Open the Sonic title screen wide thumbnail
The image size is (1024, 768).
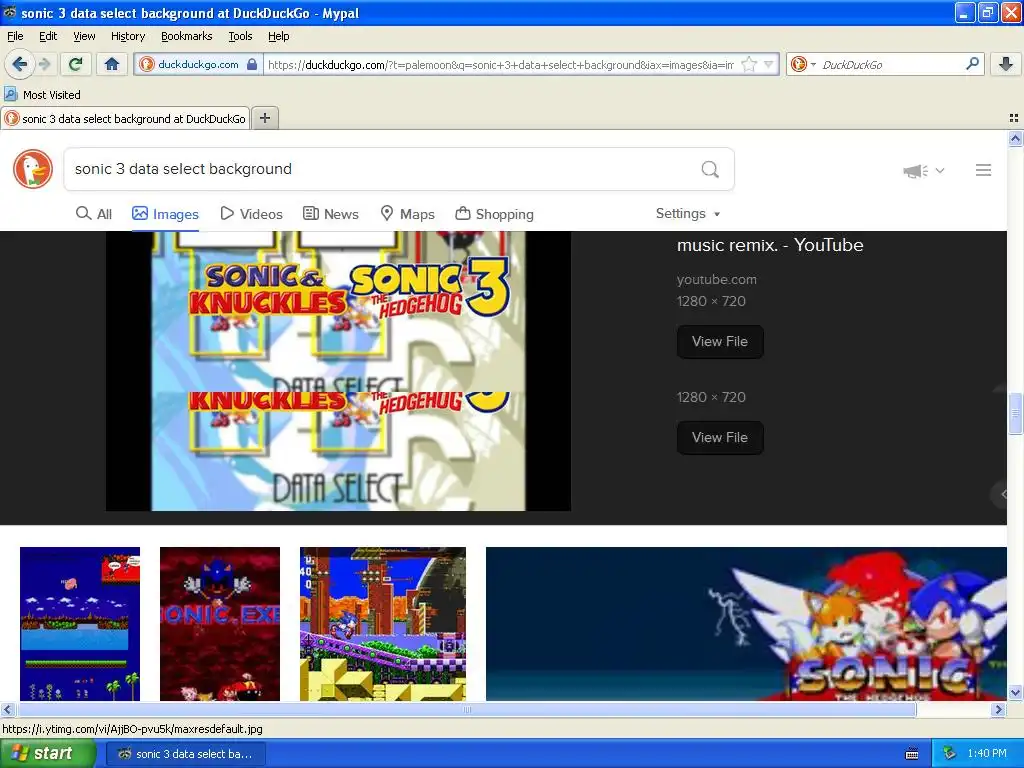(x=746, y=624)
